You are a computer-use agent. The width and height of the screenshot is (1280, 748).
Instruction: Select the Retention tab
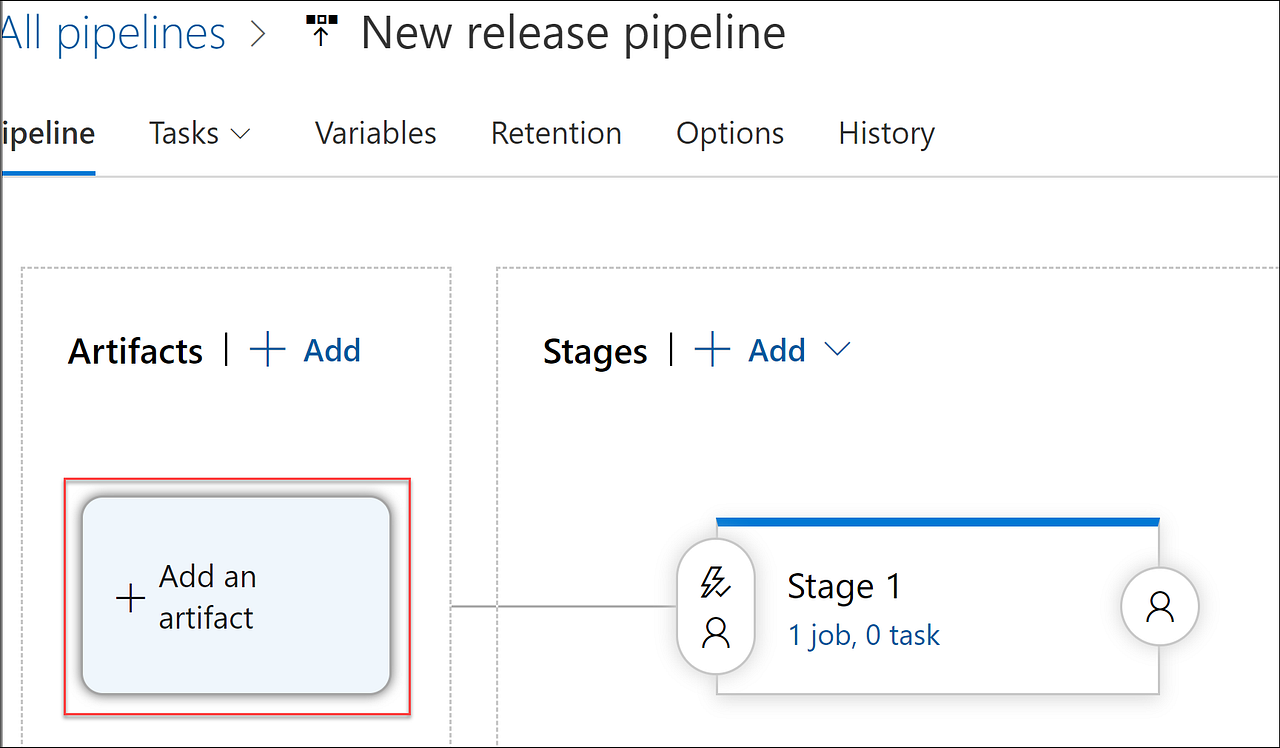pyautogui.click(x=556, y=134)
